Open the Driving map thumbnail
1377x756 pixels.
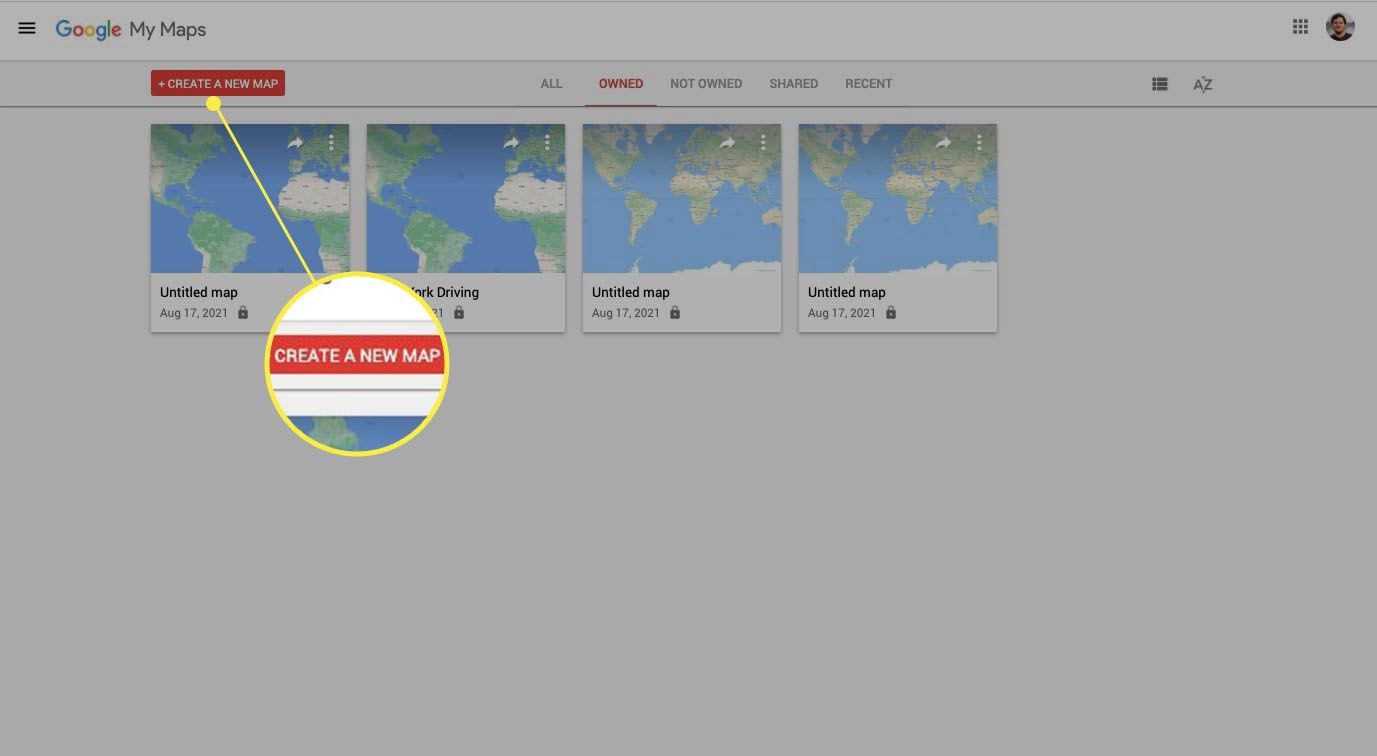pos(466,198)
